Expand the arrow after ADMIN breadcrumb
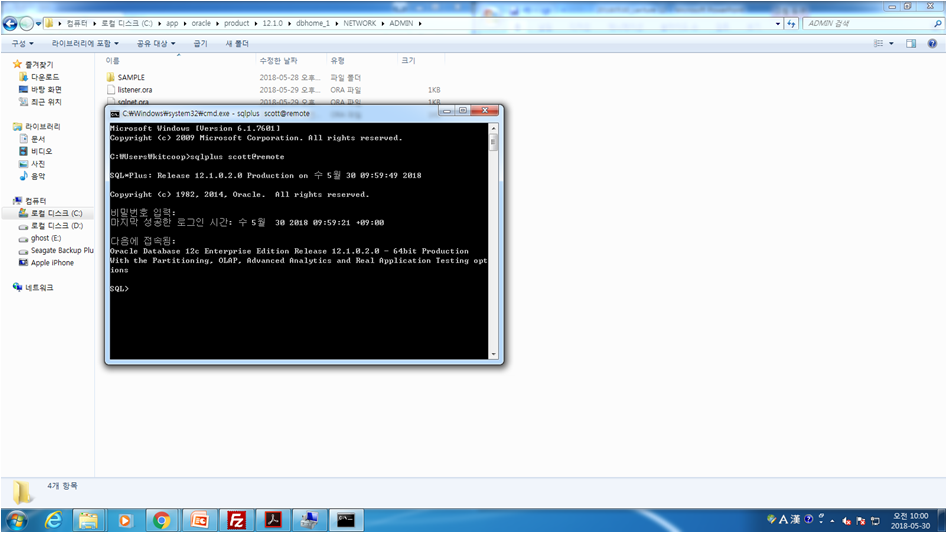 [x=420, y=24]
